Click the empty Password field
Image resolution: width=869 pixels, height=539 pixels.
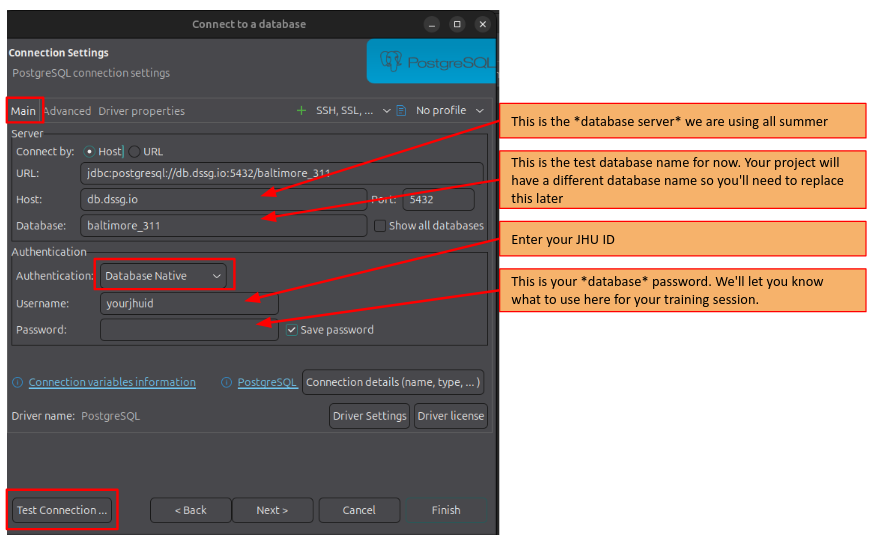189,330
